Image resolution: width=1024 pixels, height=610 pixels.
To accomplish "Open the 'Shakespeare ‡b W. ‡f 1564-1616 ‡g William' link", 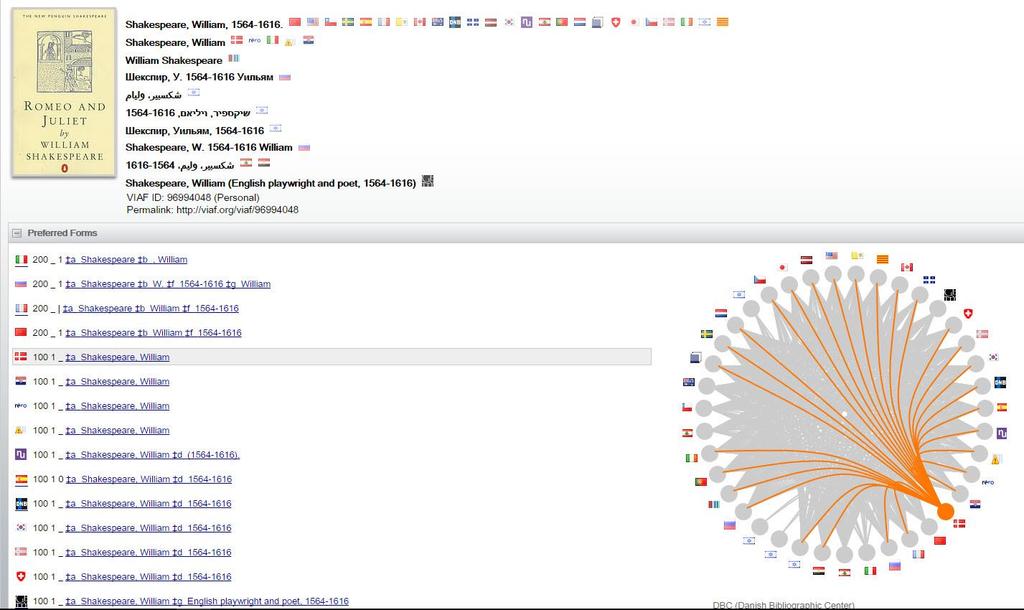I will (168, 284).
